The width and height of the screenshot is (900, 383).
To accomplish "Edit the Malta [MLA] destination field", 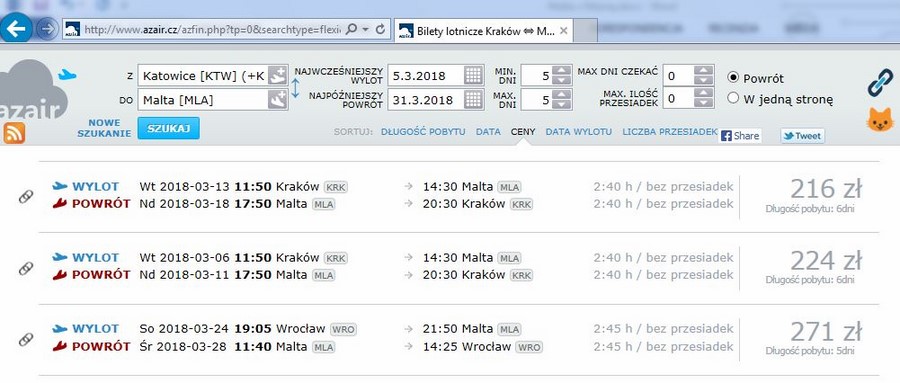I will pyautogui.click(x=203, y=100).
